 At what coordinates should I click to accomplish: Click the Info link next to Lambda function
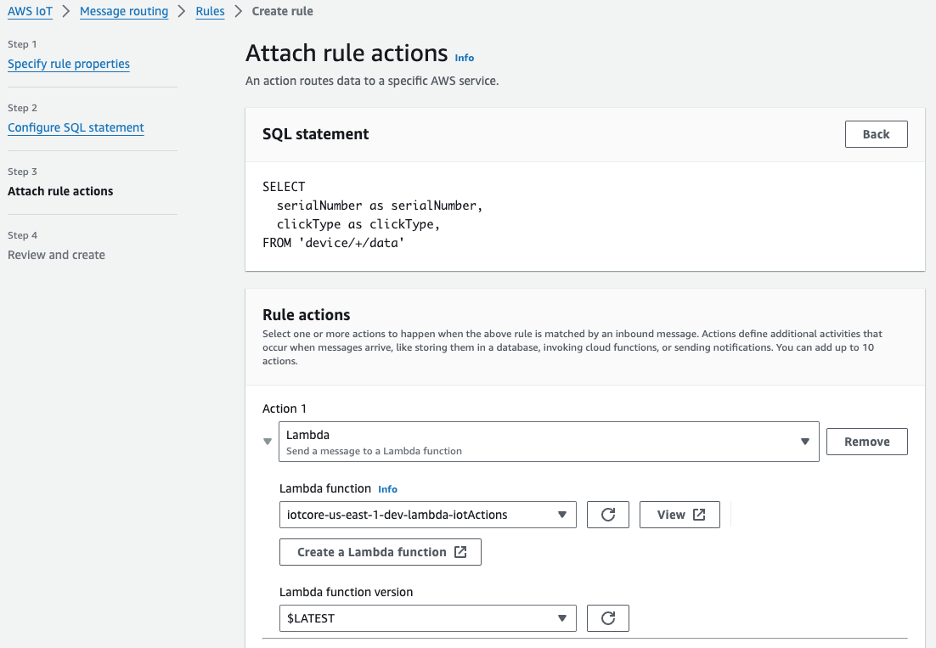point(387,489)
